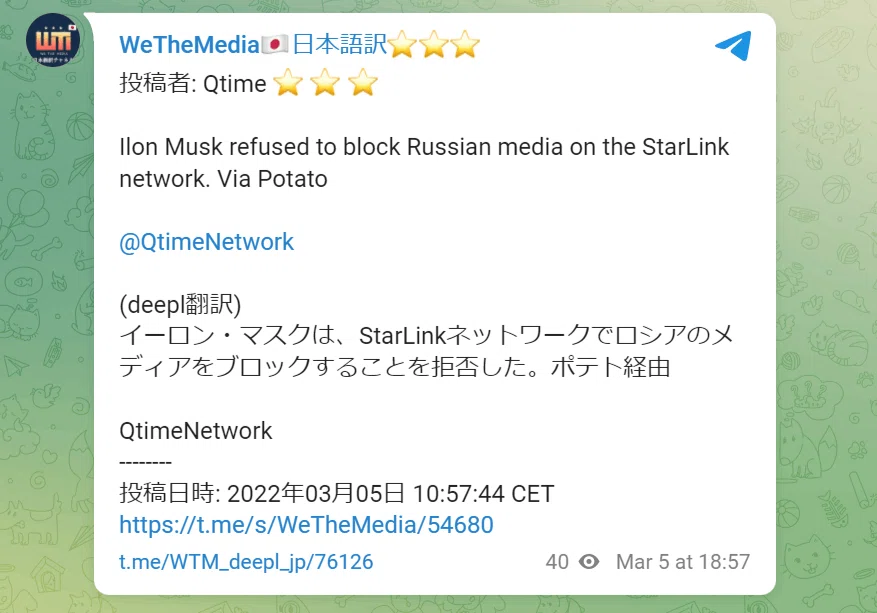Click the last star after the channel name
The height and width of the screenshot is (613, 877).
tap(465, 45)
